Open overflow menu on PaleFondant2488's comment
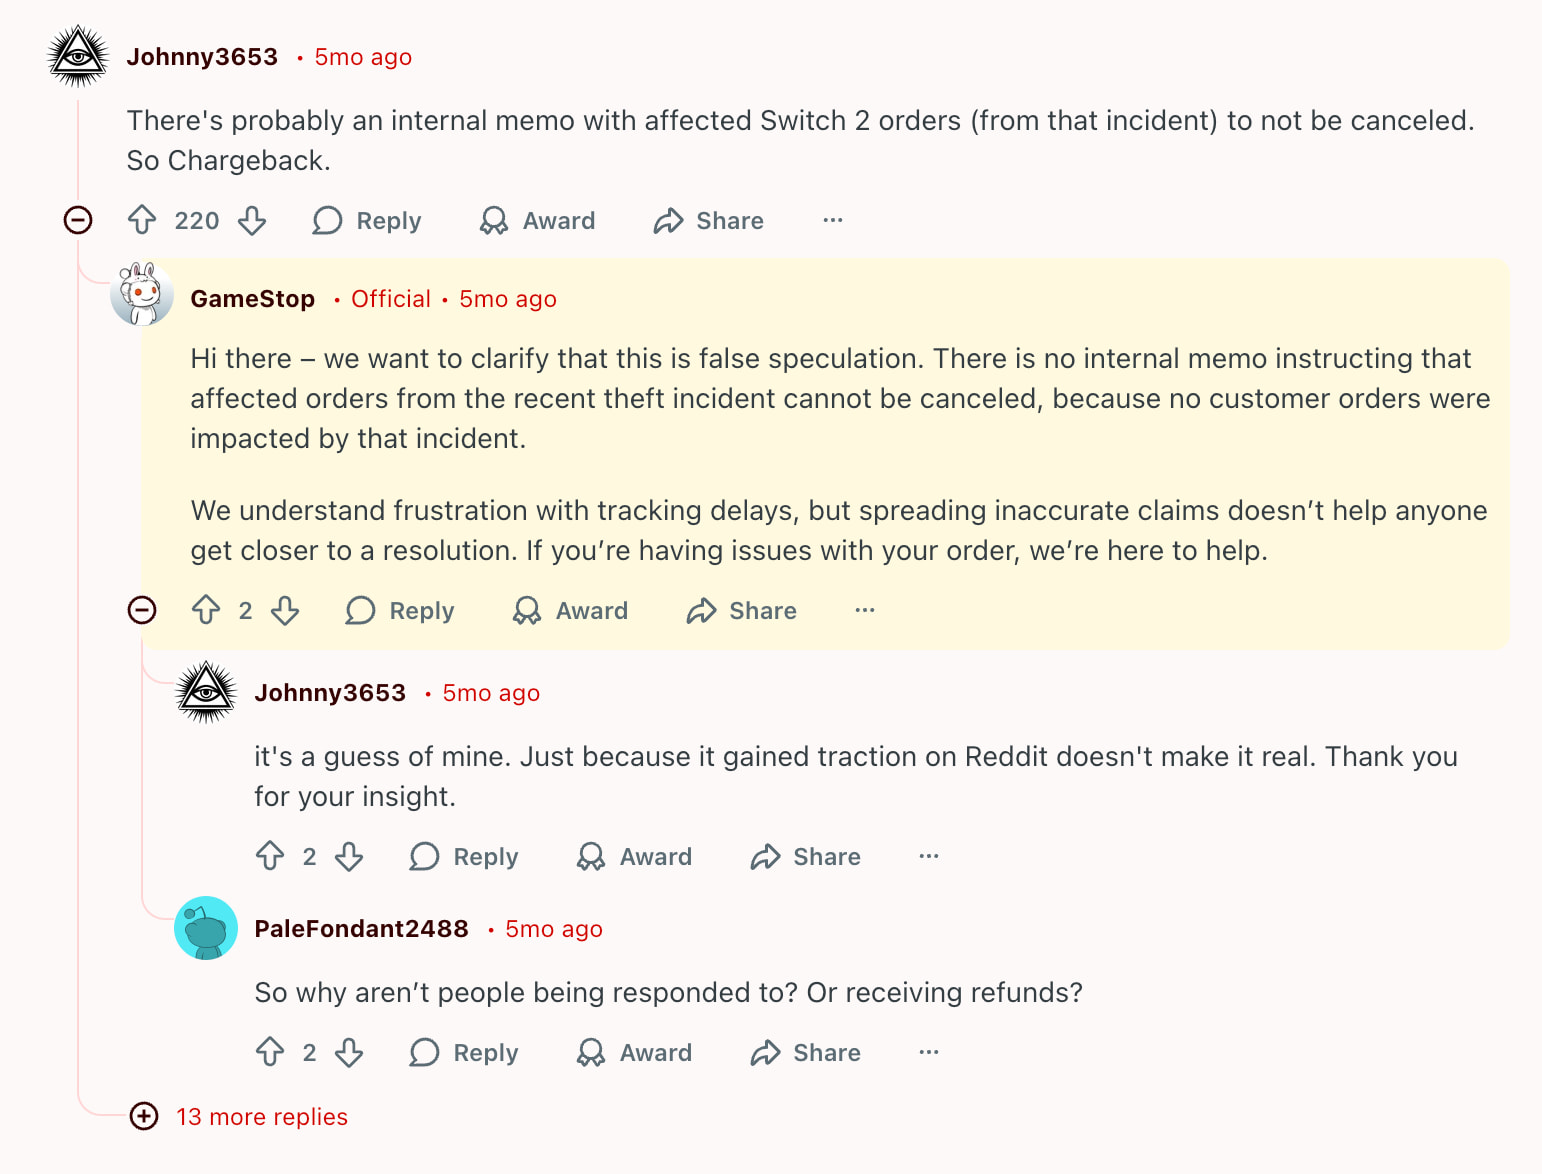Viewport: 1542px width, 1174px height. pos(928,1052)
